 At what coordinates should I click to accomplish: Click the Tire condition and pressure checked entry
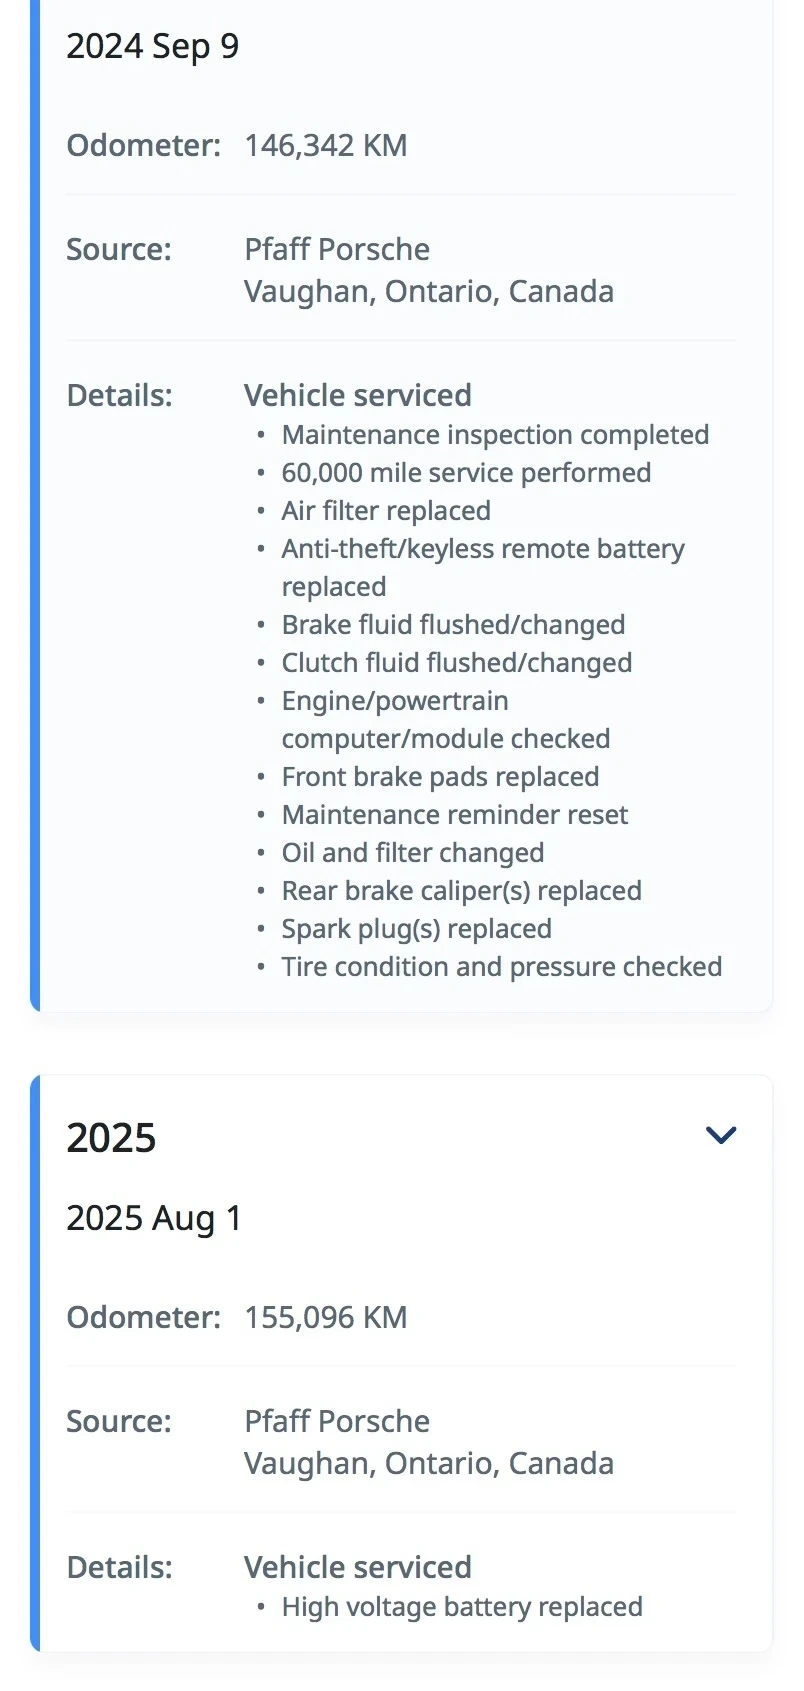pos(501,967)
